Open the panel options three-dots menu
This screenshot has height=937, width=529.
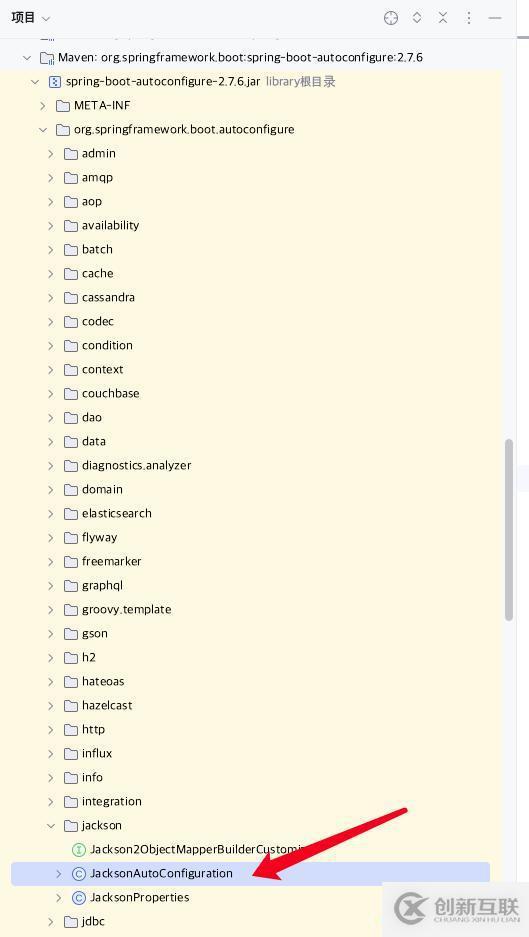469,18
